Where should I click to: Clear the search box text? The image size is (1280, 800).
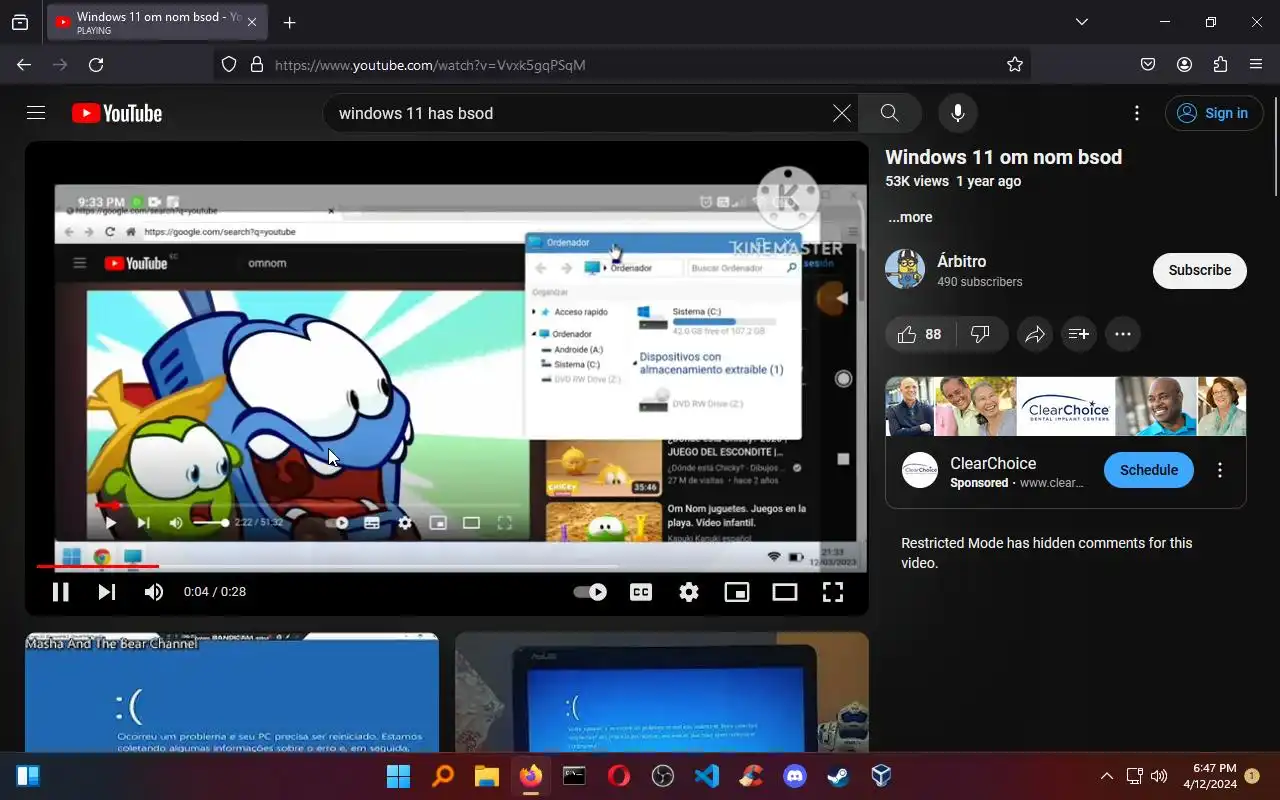coord(842,113)
